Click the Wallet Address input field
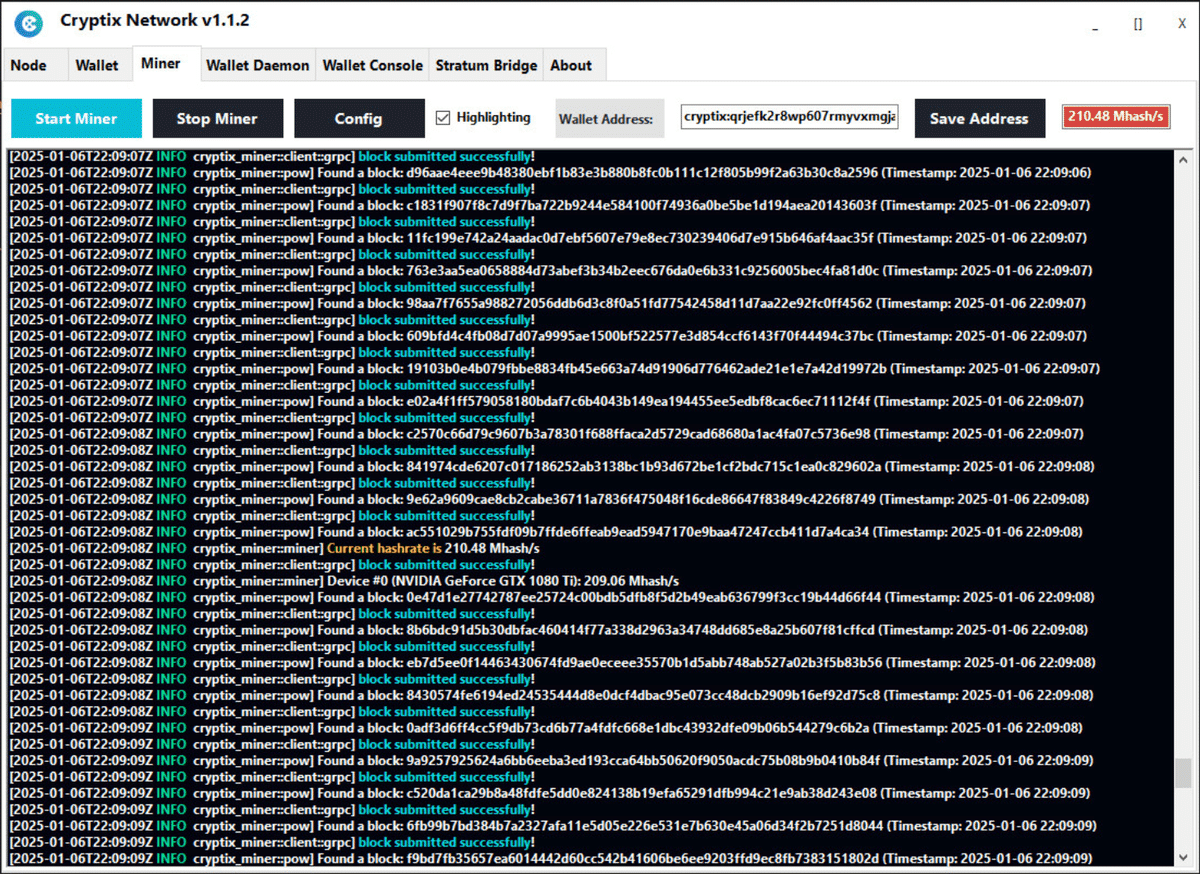 pos(790,117)
